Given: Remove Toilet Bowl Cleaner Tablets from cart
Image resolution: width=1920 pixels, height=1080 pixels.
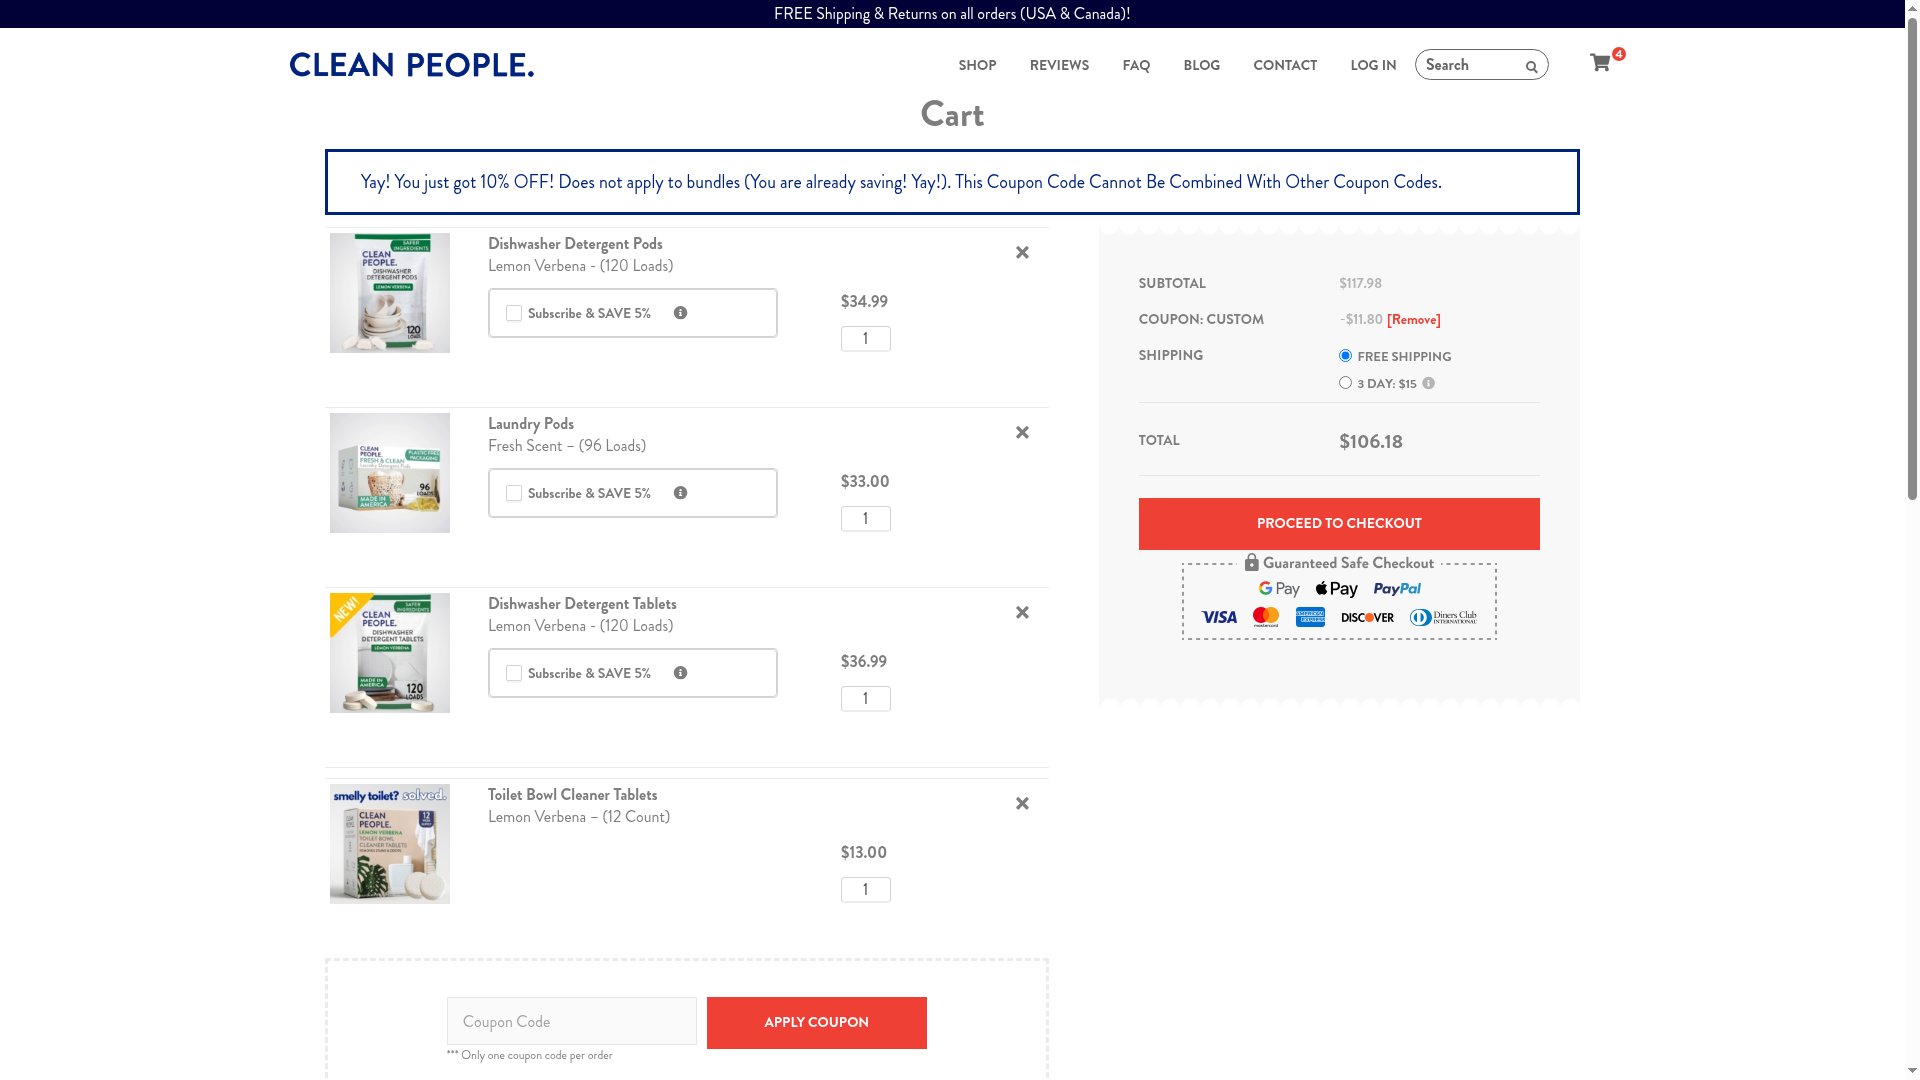Looking at the screenshot, I should [x=1022, y=804].
